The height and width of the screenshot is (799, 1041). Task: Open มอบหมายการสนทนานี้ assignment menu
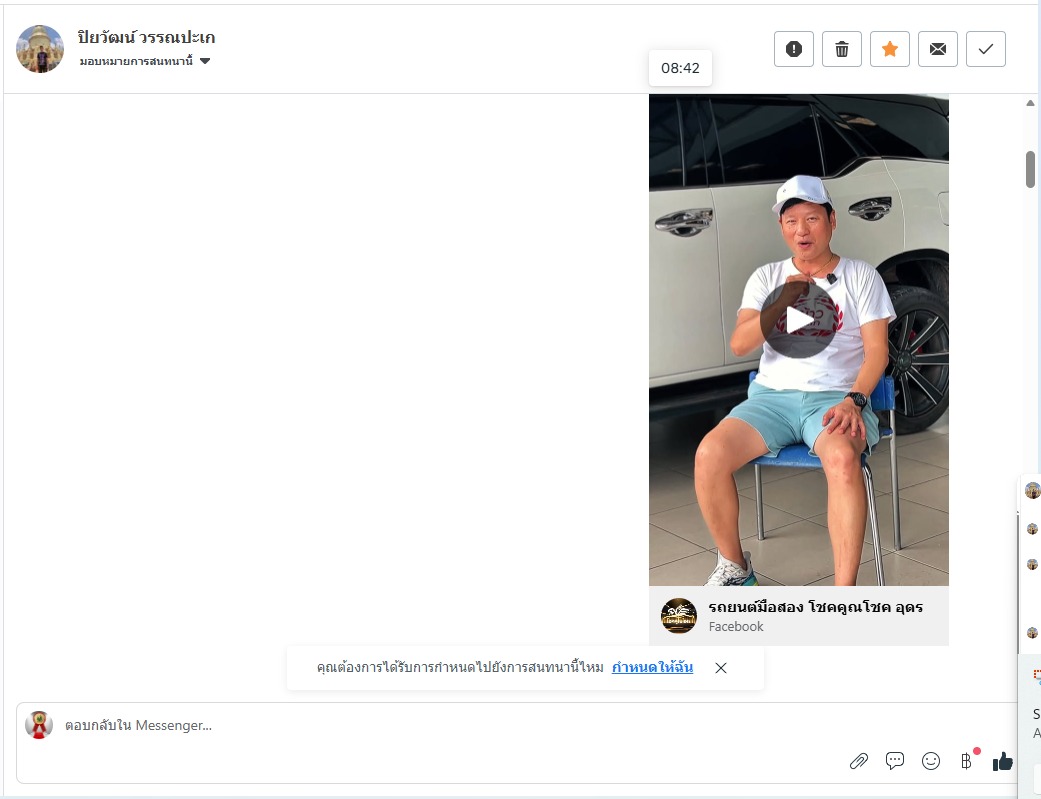pos(136,61)
